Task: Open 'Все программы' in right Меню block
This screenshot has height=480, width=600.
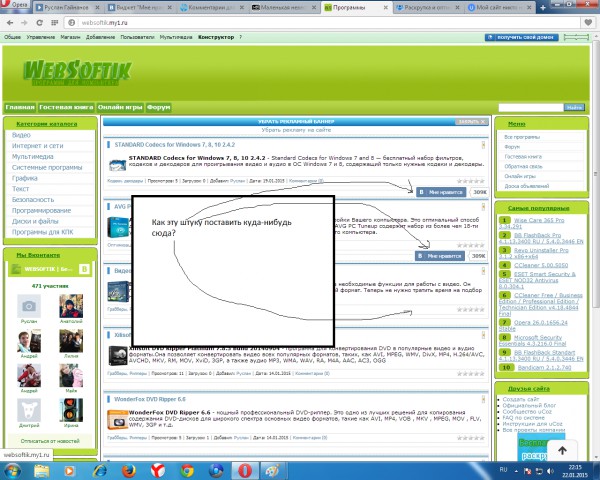Action: (522, 137)
